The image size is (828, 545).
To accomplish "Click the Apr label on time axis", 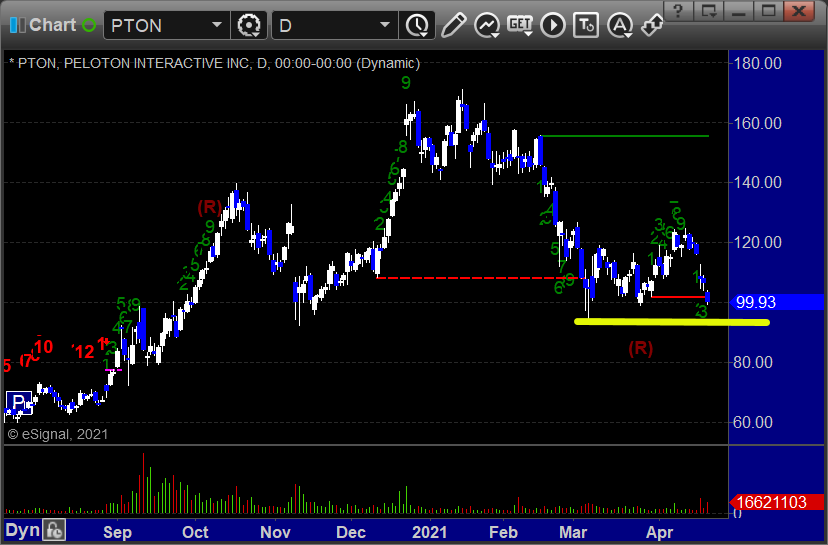I will click(660, 532).
